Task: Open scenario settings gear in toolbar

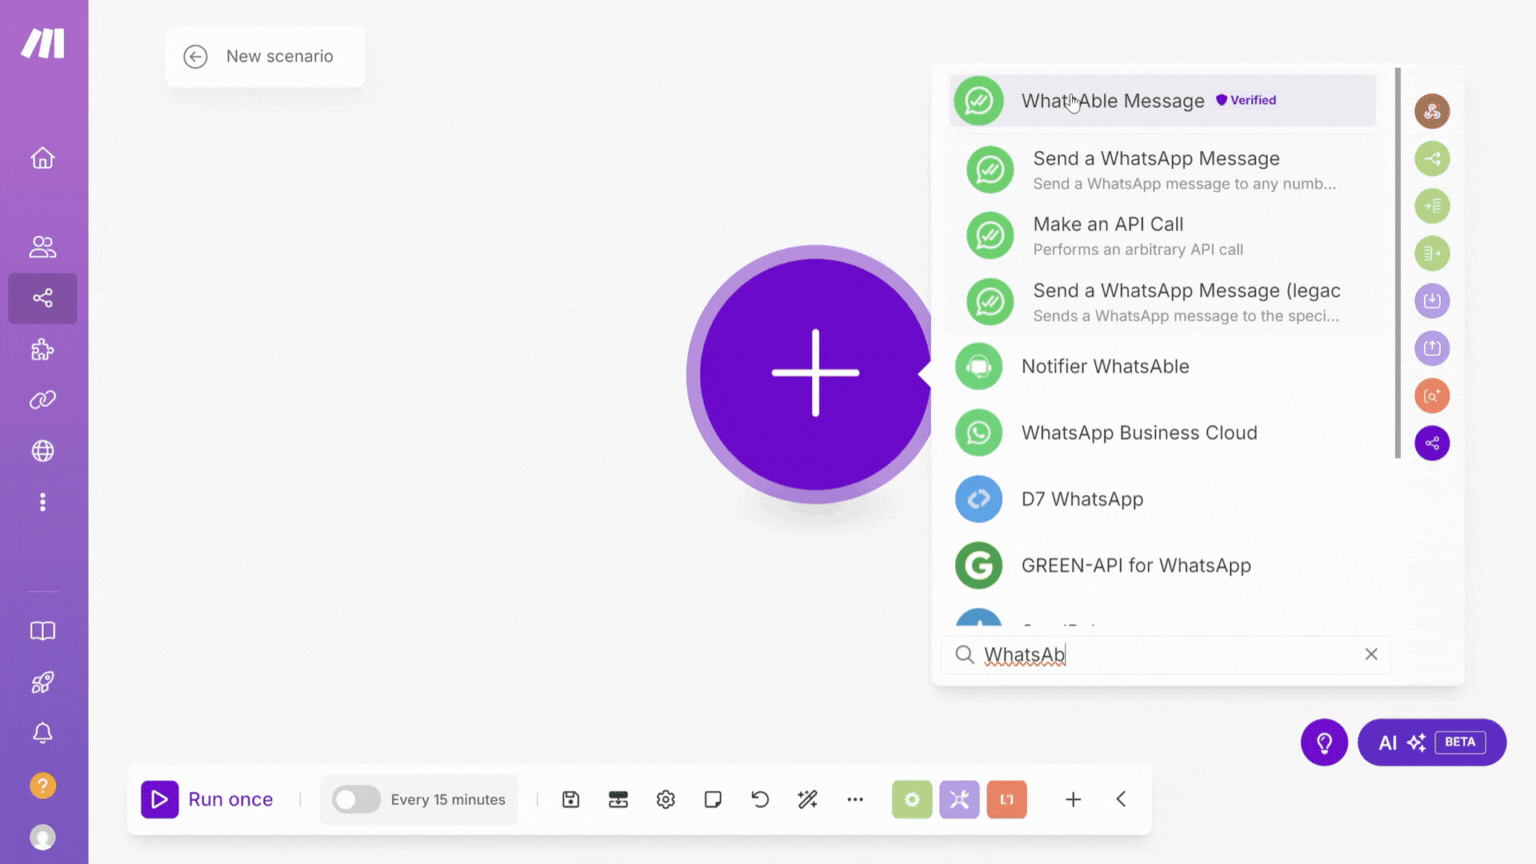Action: [x=666, y=799]
